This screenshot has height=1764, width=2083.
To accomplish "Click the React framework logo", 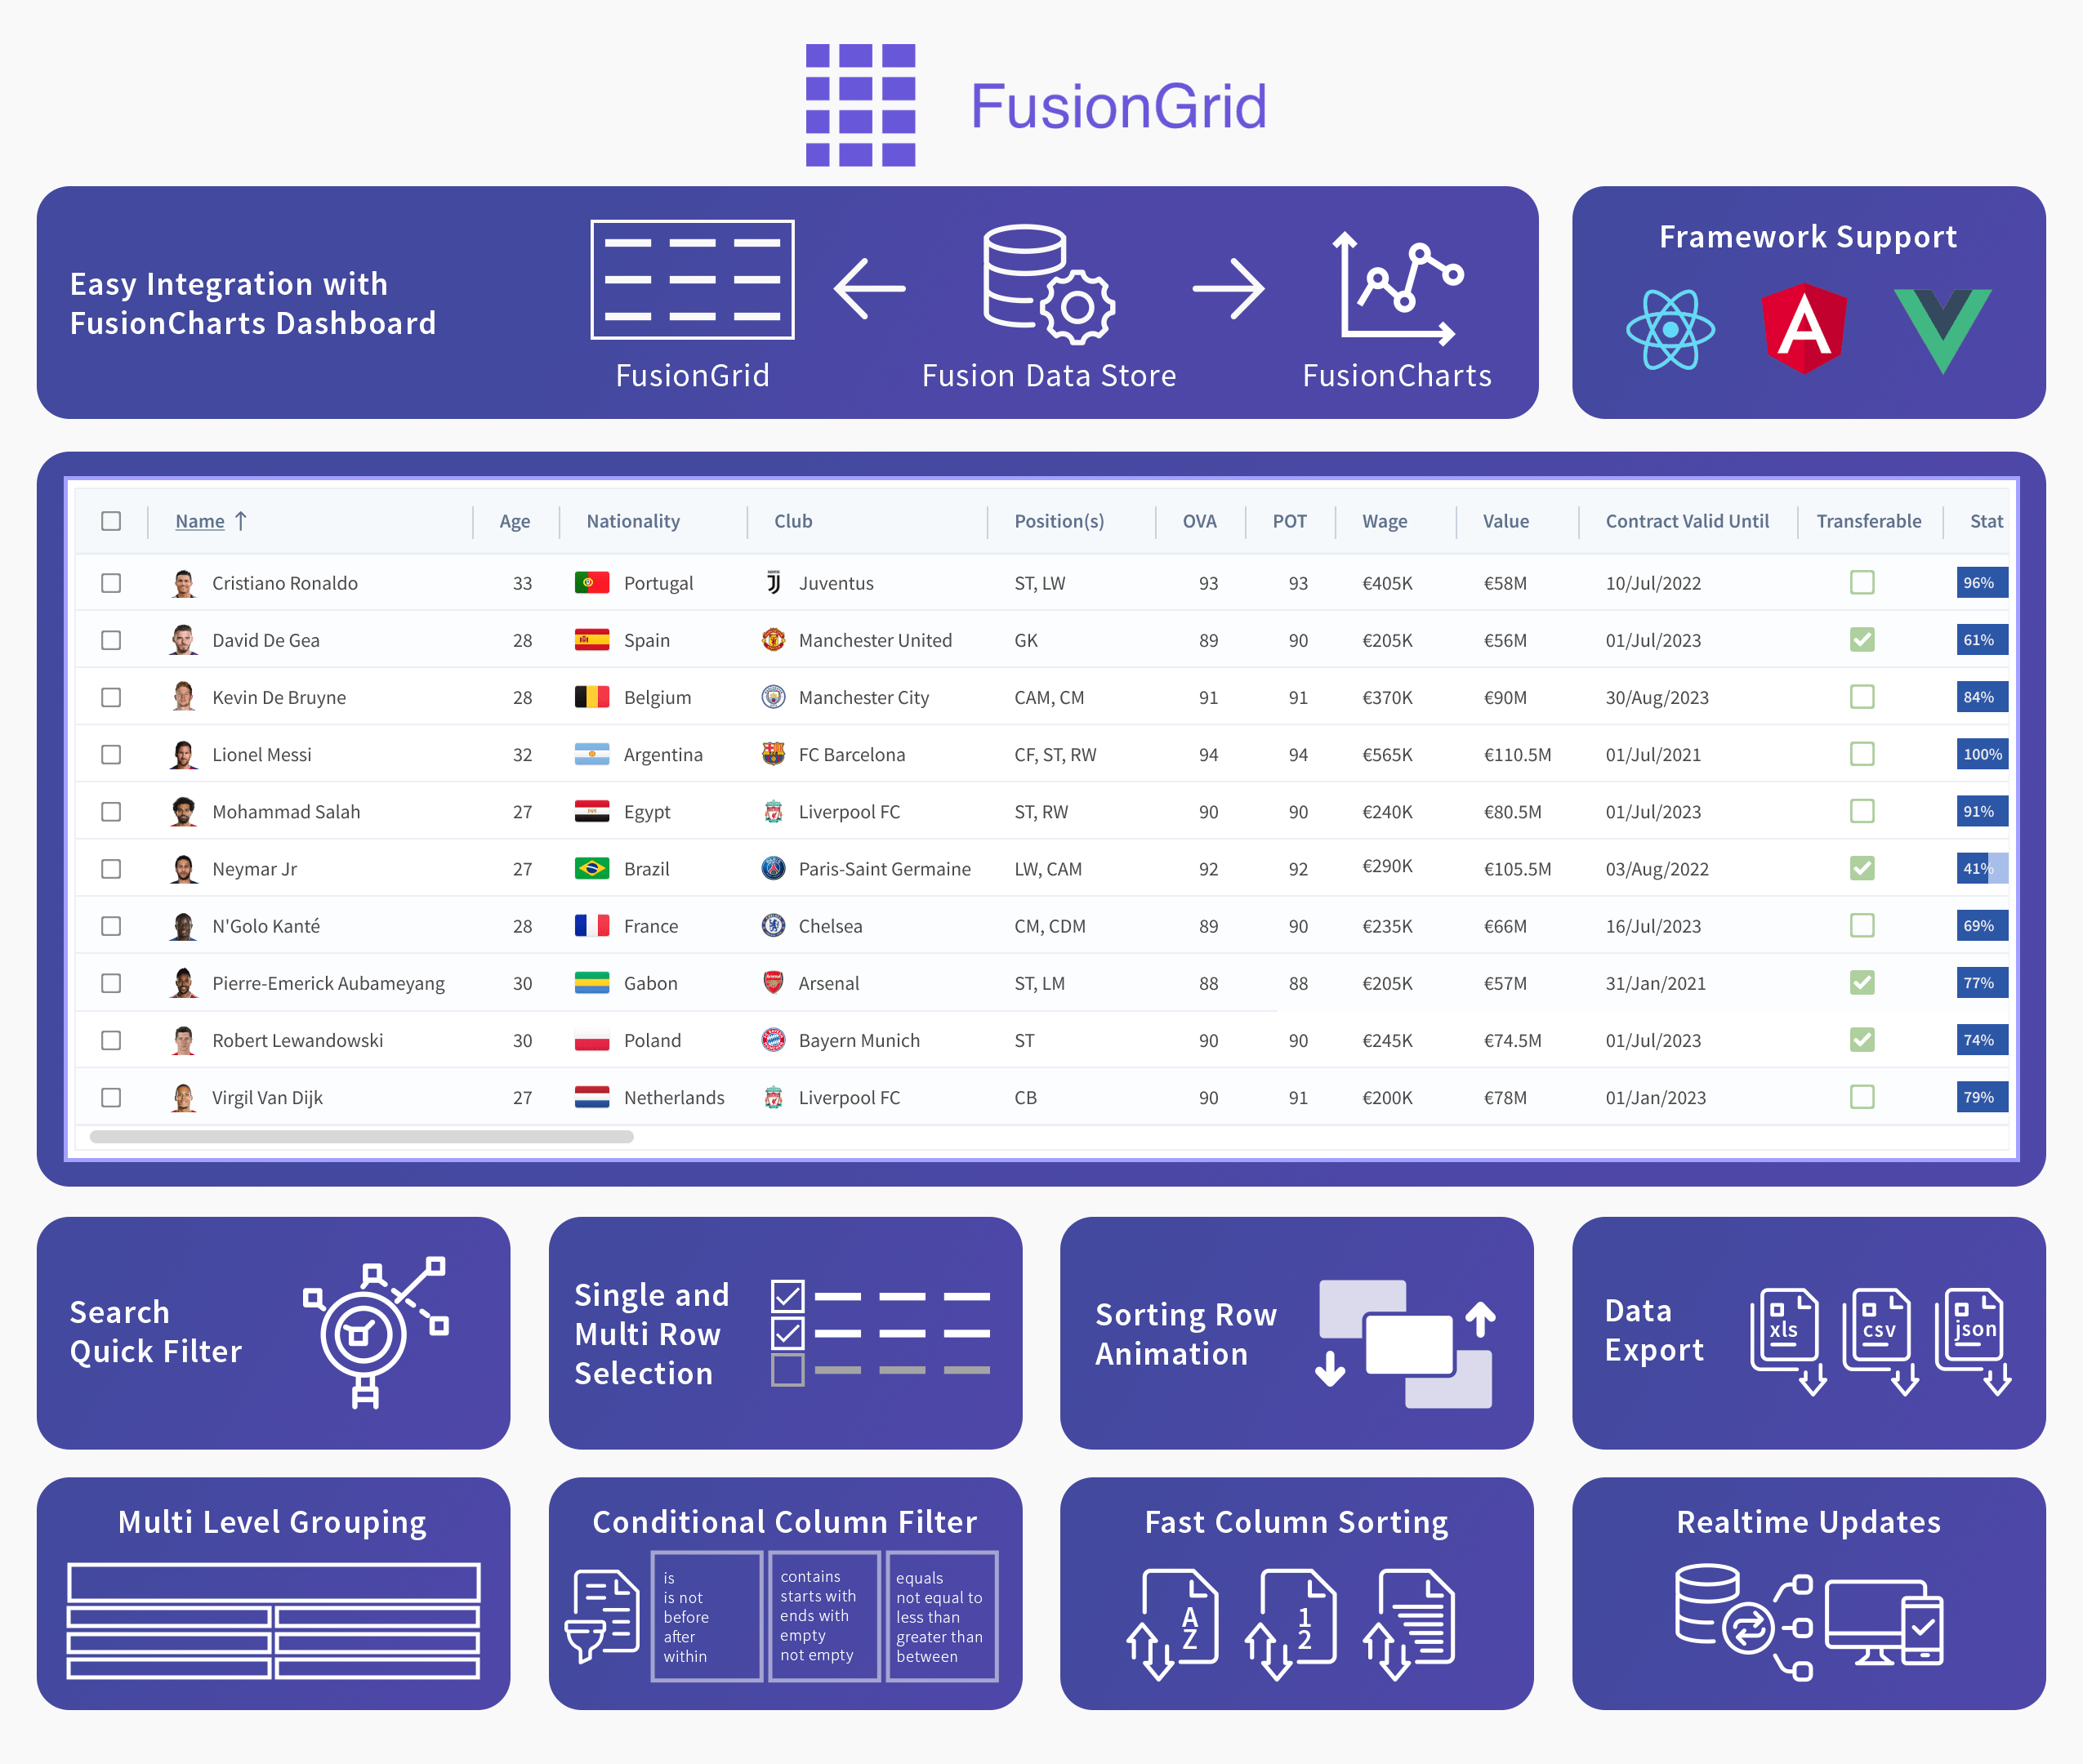I will (1669, 329).
